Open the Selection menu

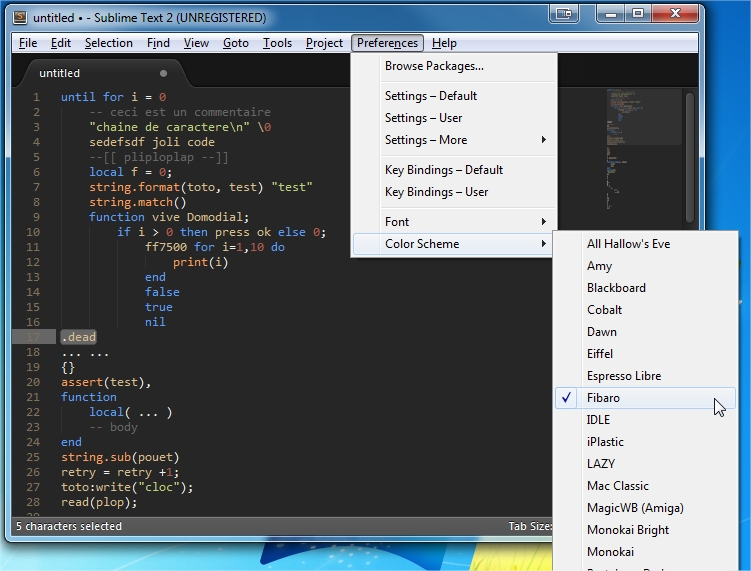109,43
